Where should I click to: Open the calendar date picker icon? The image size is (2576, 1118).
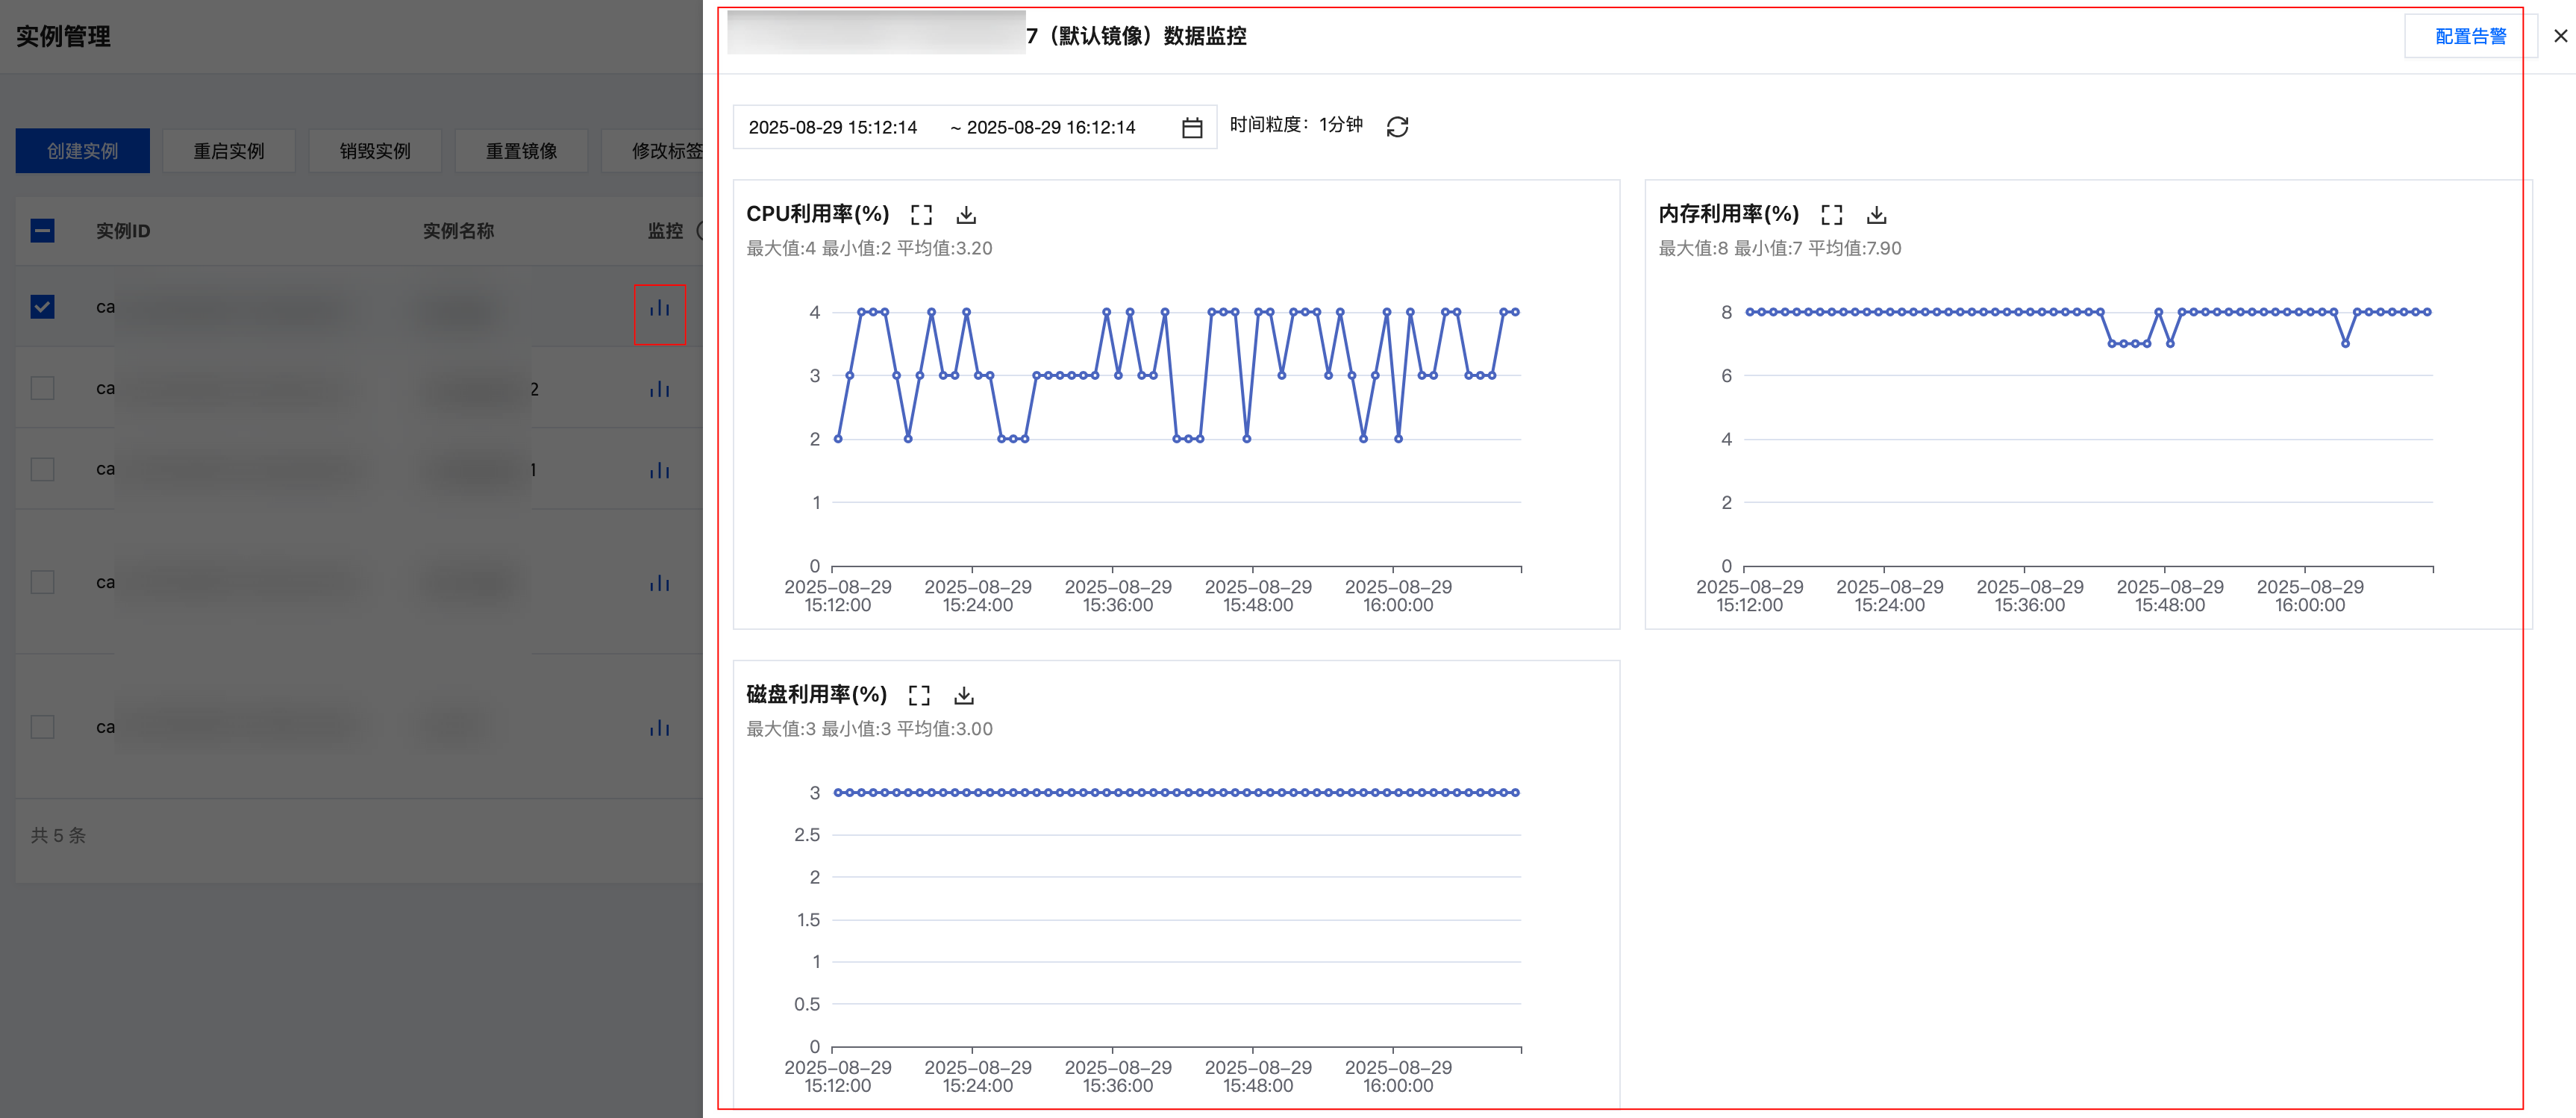coord(1192,127)
